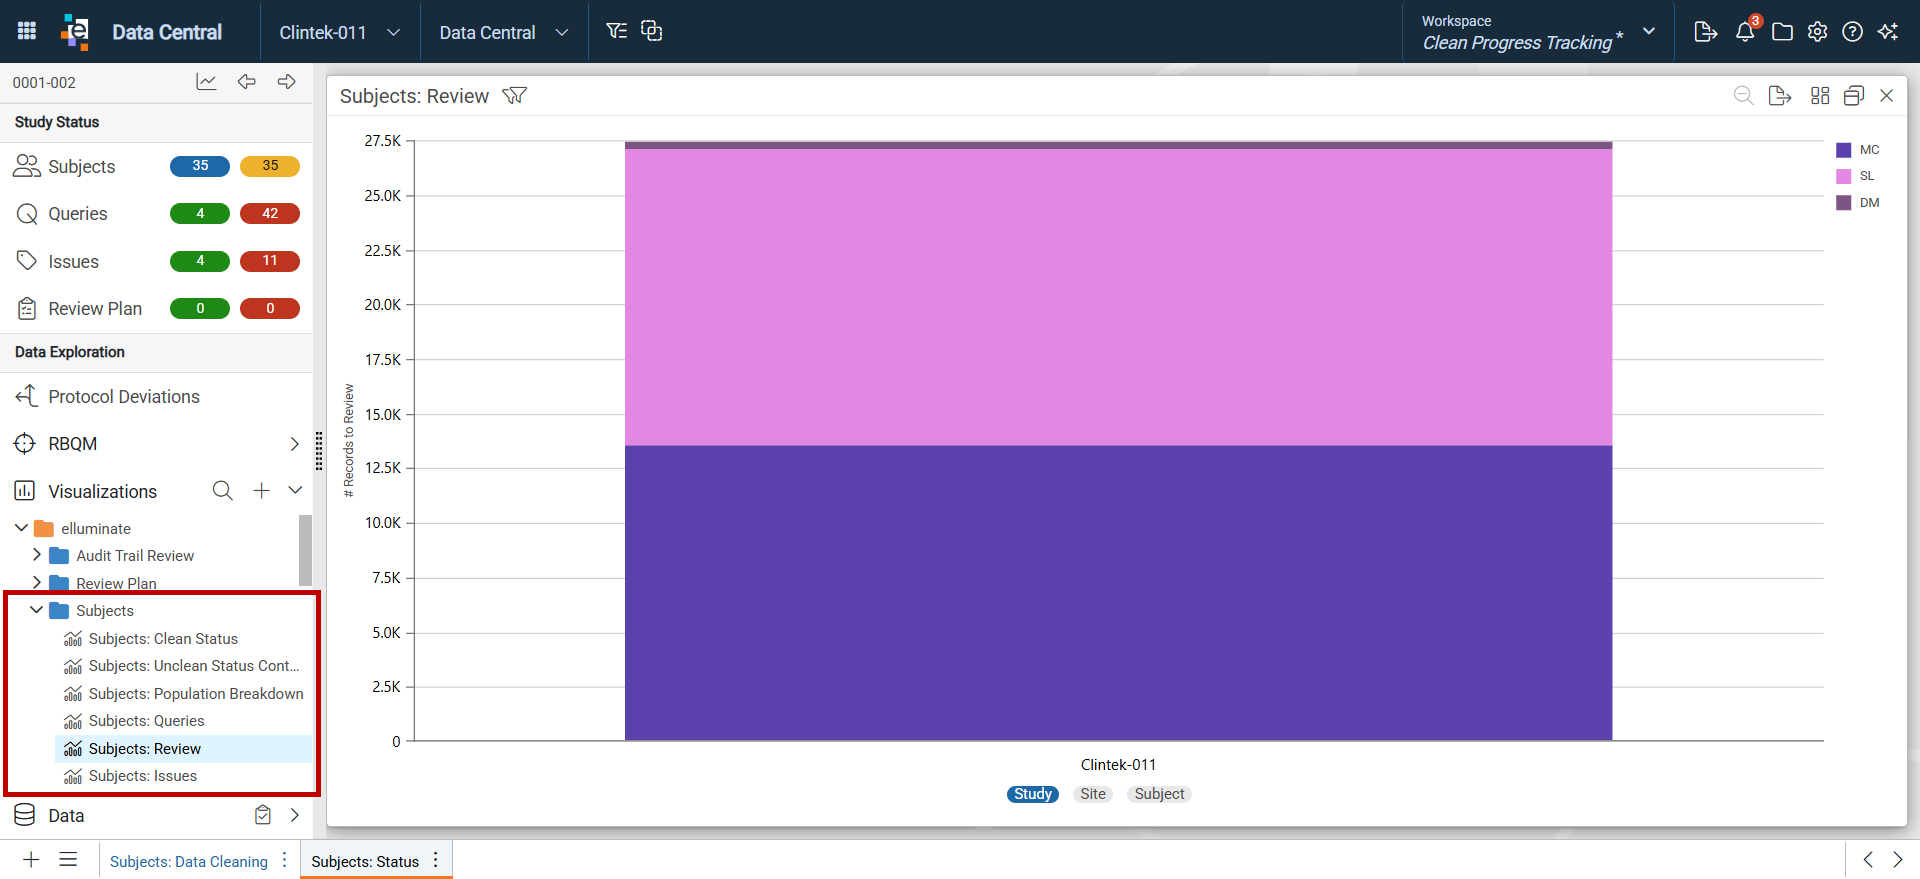Open the Data Central module dropdown

point(504,32)
